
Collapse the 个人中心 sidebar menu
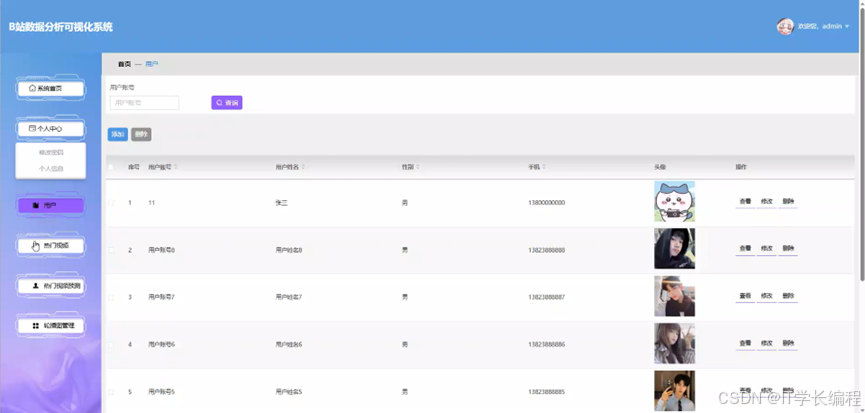[51, 128]
